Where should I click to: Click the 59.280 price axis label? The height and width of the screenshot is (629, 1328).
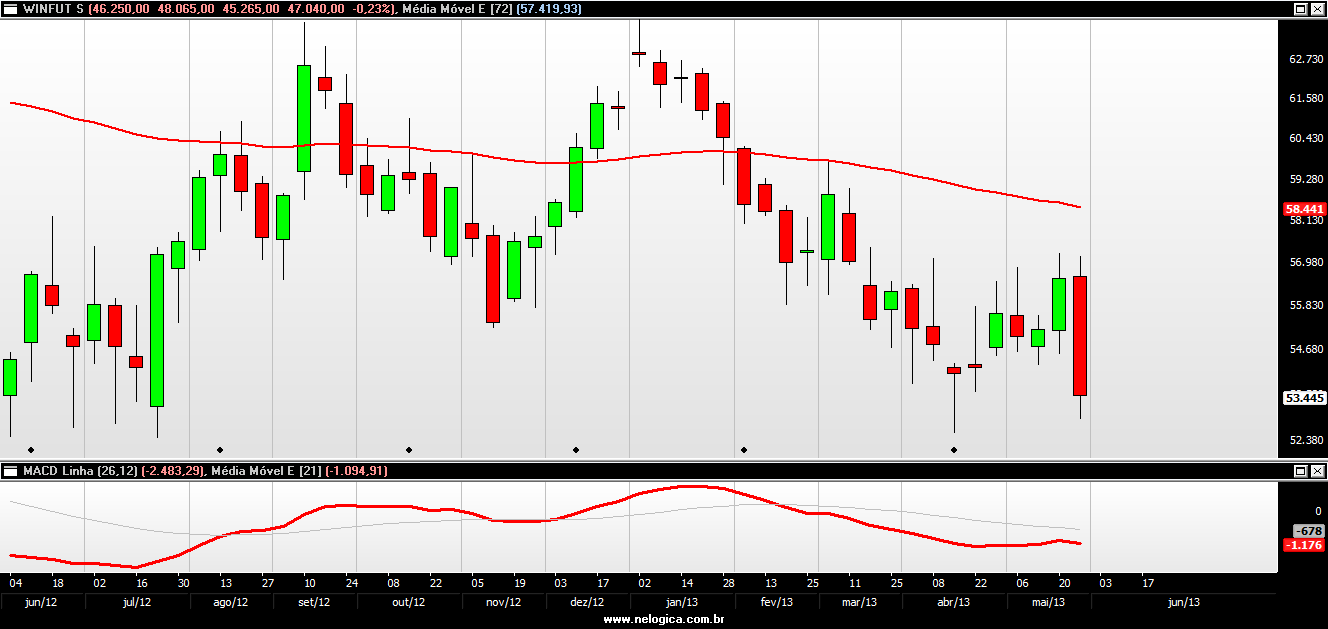[1306, 180]
